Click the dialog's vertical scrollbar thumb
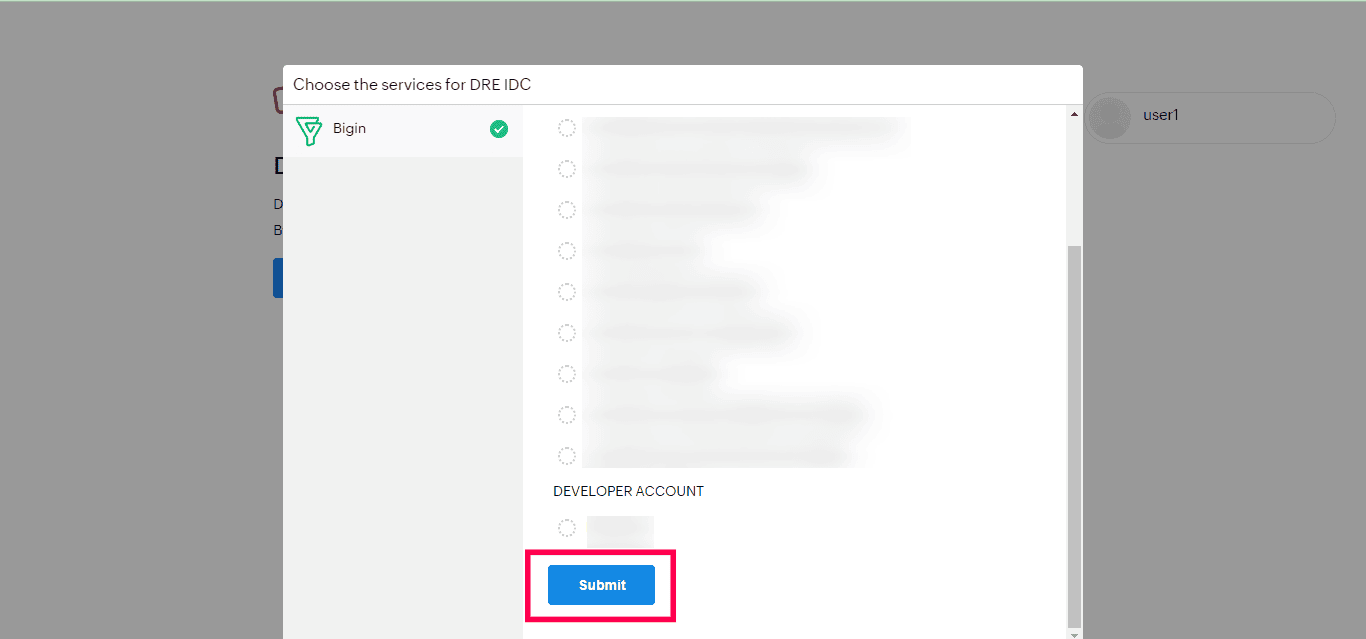This screenshot has height=639, width=1366. click(1075, 435)
